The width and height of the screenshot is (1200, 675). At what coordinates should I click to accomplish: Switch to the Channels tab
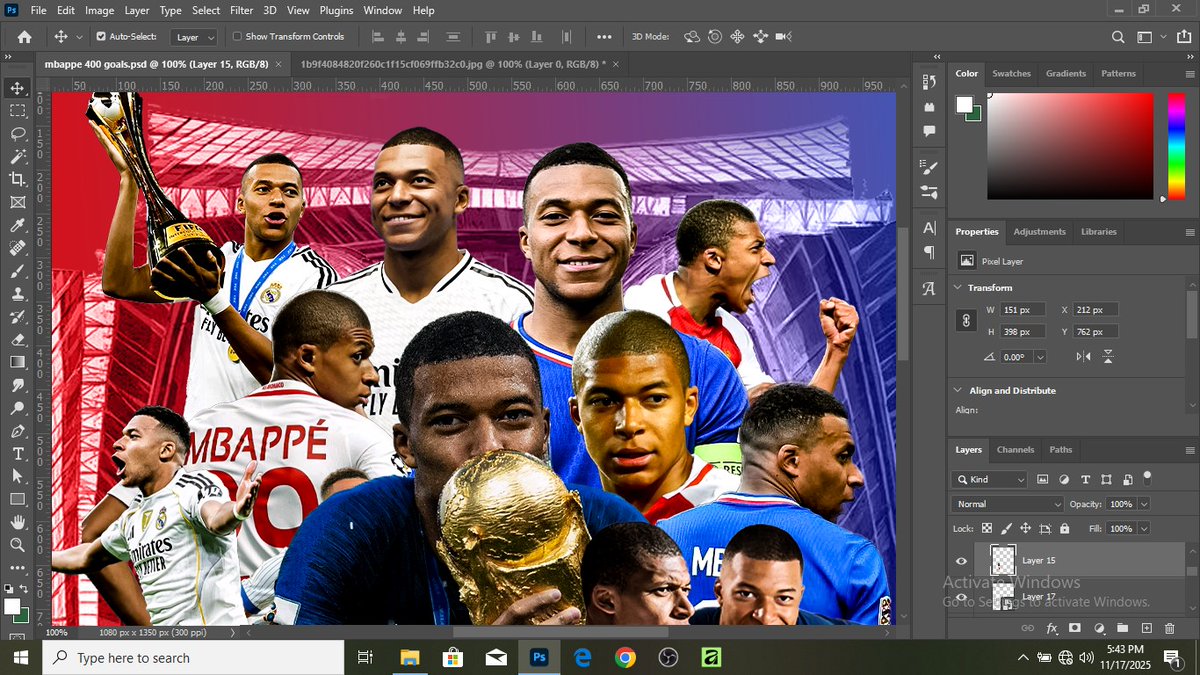pyautogui.click(x=1016, y=450)
